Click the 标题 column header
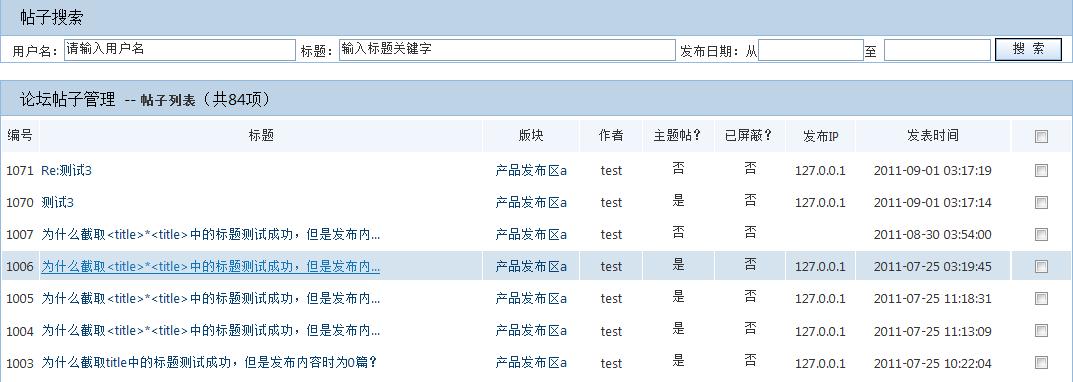This screenshot has width=1073, height=382. pos(261,136)
